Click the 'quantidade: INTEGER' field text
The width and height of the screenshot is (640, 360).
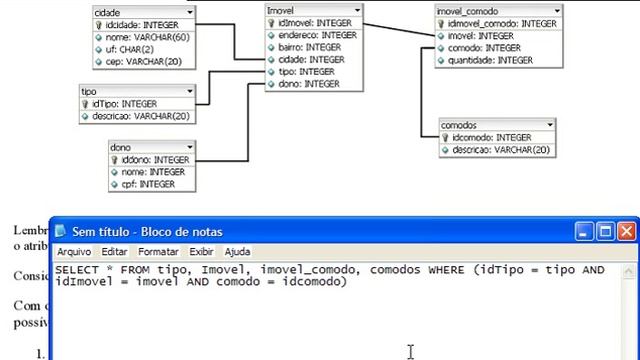pyautogui.click(x=491, y=61)
